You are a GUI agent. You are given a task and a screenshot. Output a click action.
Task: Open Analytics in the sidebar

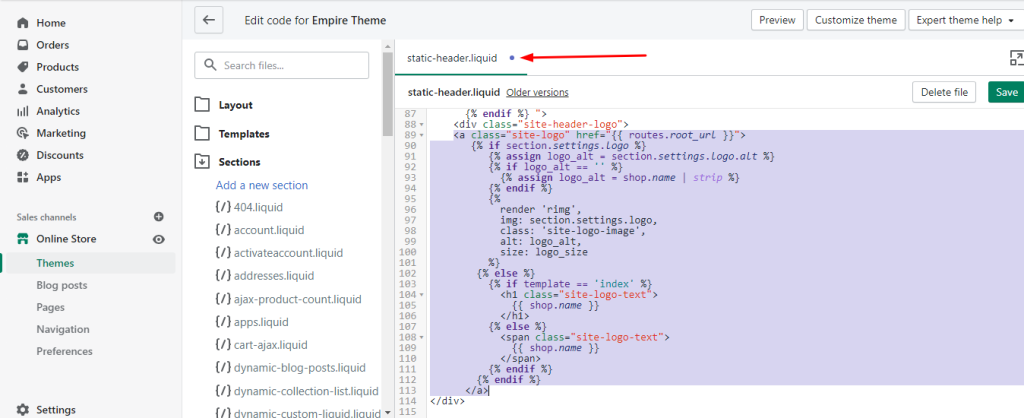[58, 111]
